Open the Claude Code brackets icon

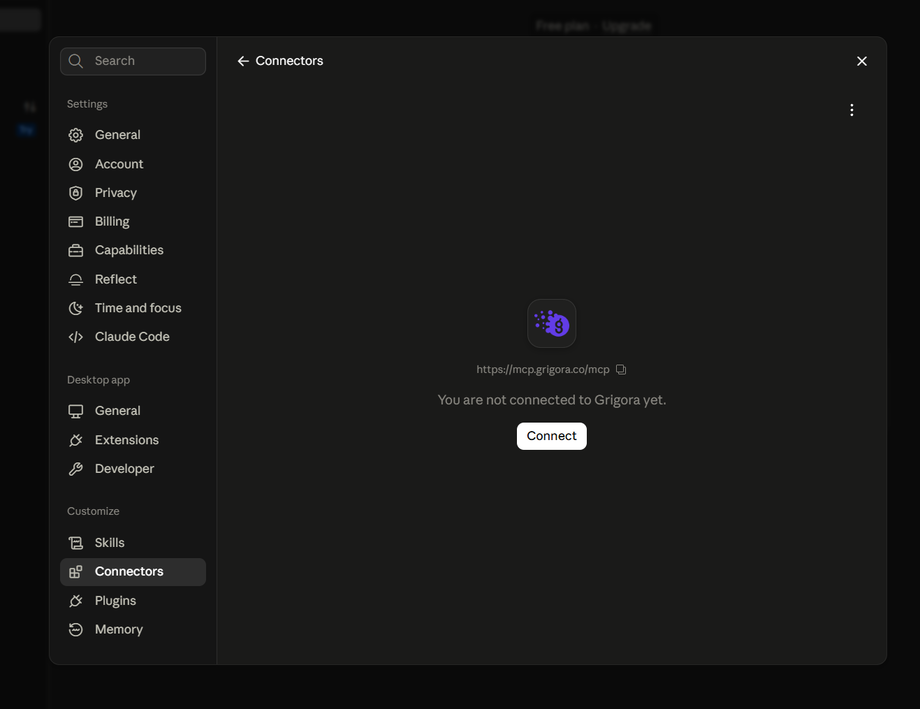(76, 337)
